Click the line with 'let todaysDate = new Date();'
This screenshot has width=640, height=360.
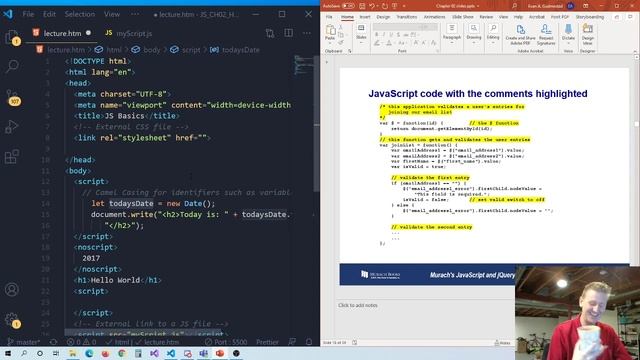pyautogui.click(x=153, y=203)
